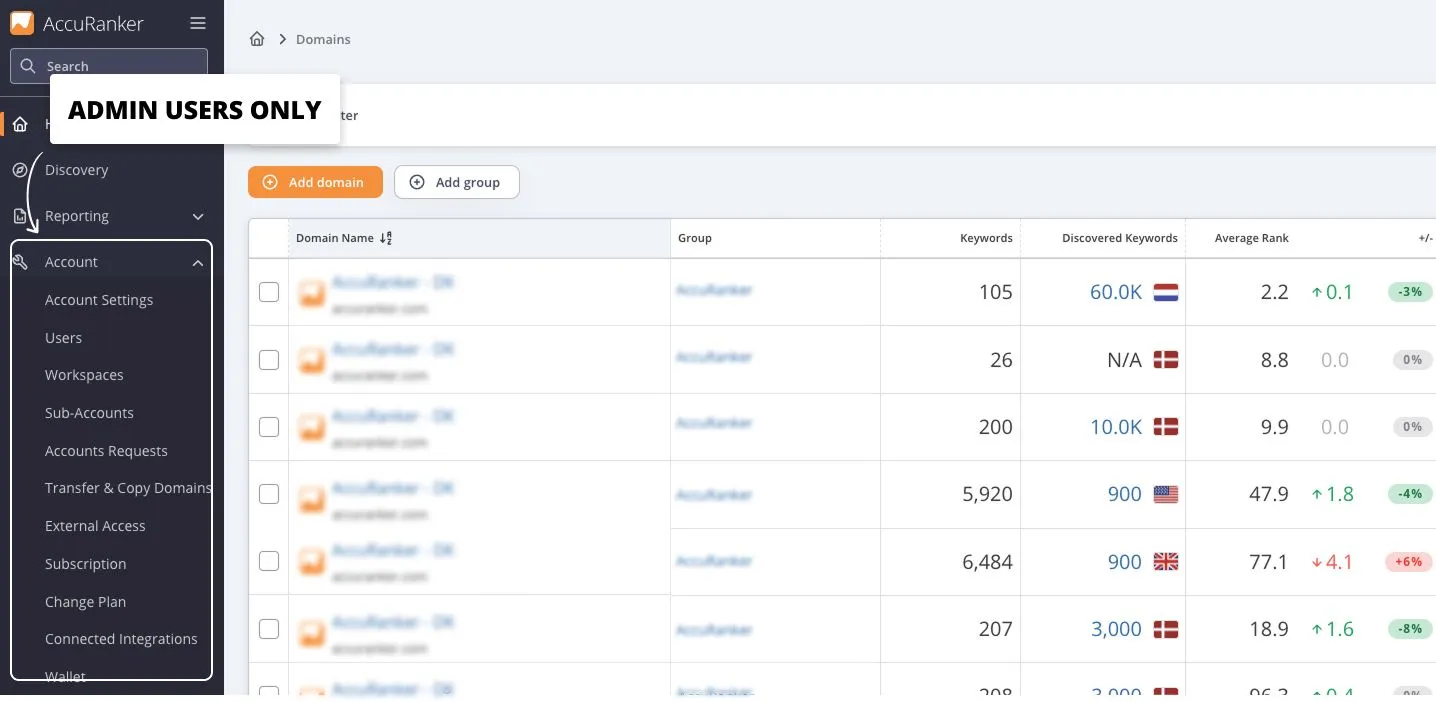1436x702 pixels.
Task: Select the checkbox for the 5,920 keywords row
Action: click(x=269, y=494)
